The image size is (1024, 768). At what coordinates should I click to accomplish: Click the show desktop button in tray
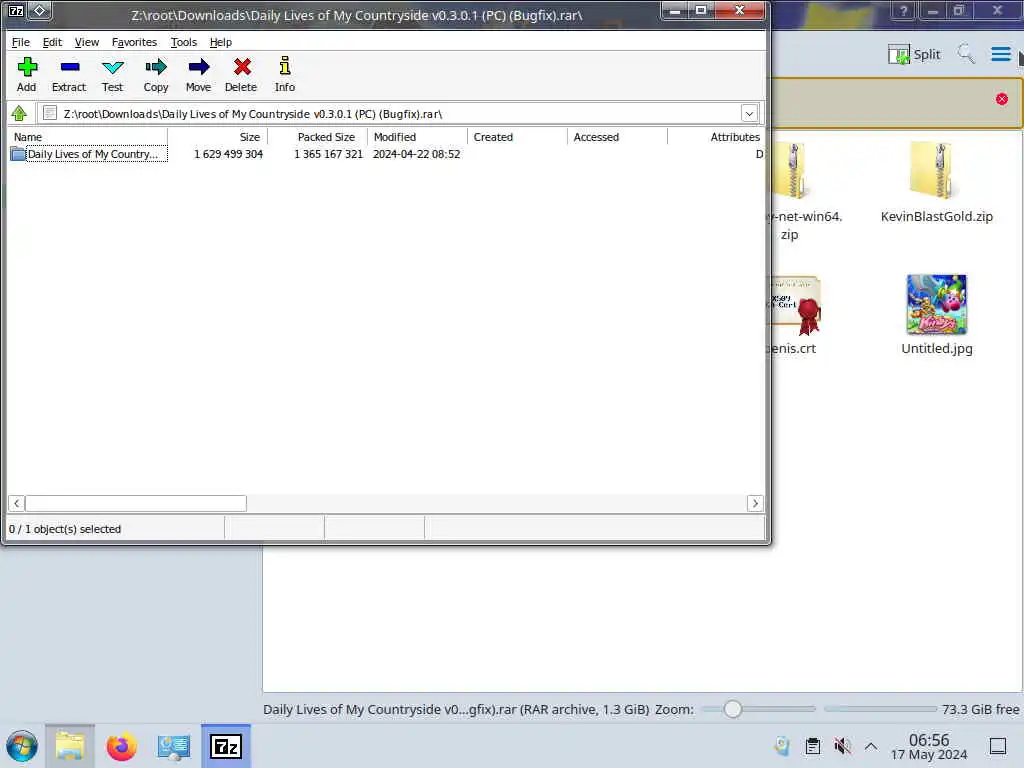click(x=998, y=746)
